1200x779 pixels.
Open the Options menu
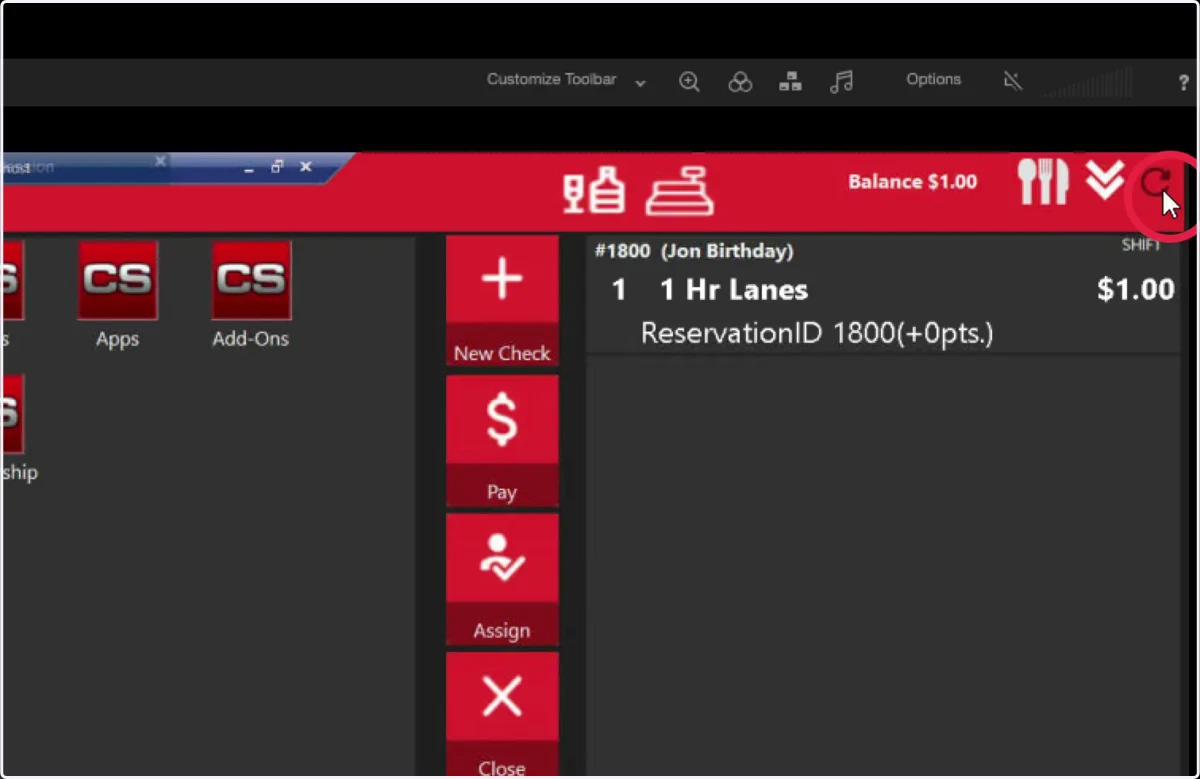933,79
